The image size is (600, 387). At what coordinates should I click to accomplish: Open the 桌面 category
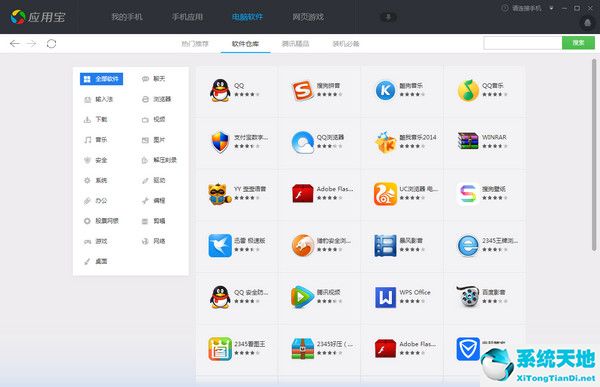click(x=95, y=261)
